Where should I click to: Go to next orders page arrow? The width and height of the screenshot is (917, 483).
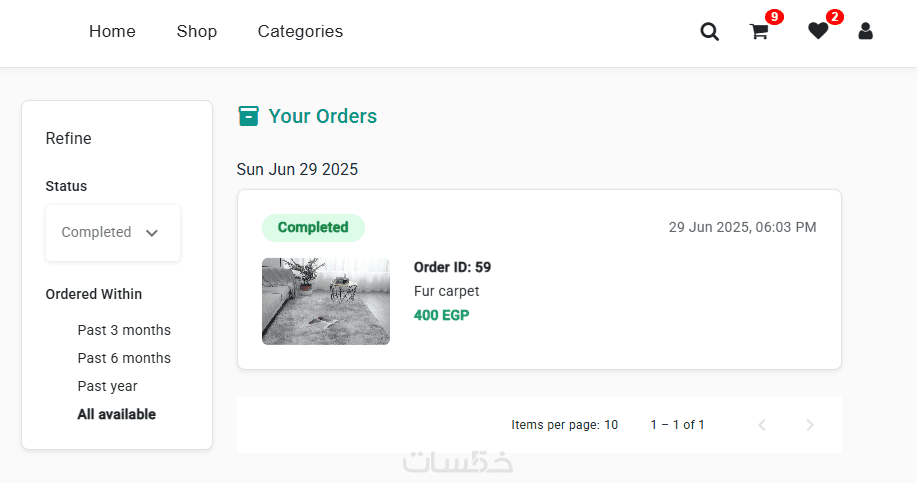[x=810, y=425]
